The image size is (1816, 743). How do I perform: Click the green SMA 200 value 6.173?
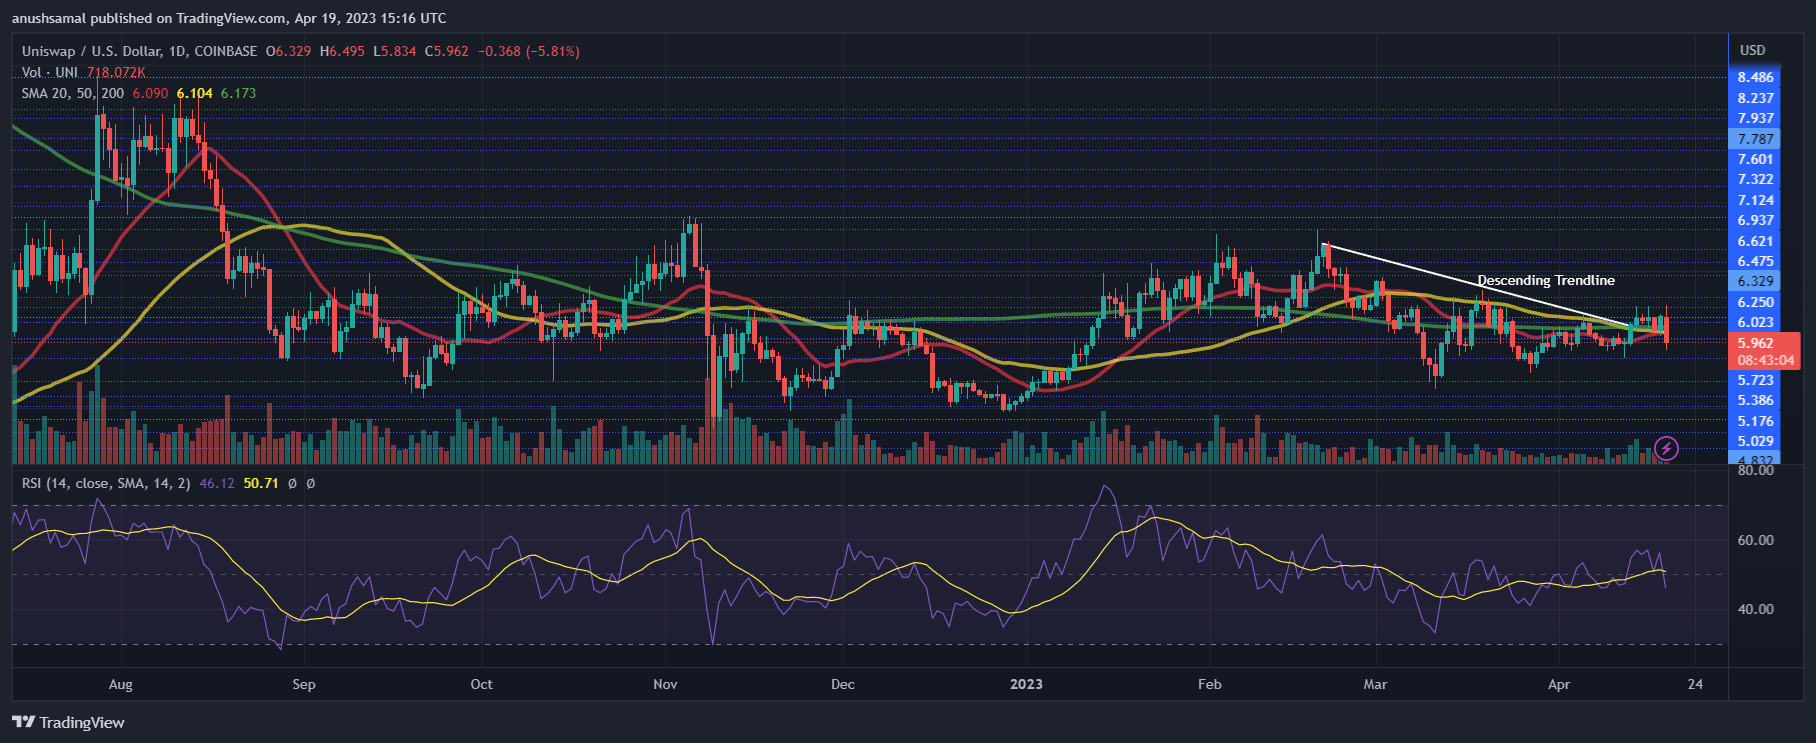click(238, 93)
